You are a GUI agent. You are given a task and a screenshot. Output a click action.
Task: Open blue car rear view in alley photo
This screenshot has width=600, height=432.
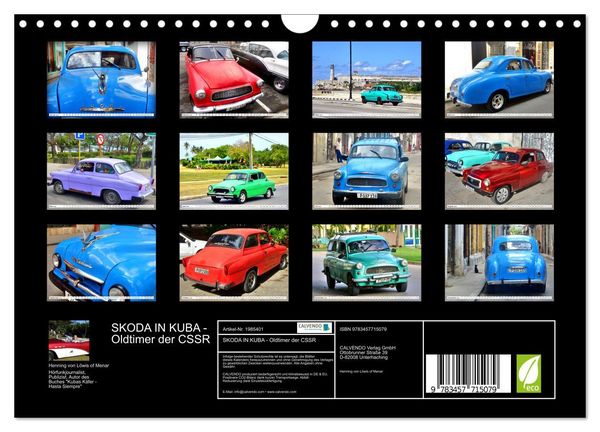(x=499, y=262)
